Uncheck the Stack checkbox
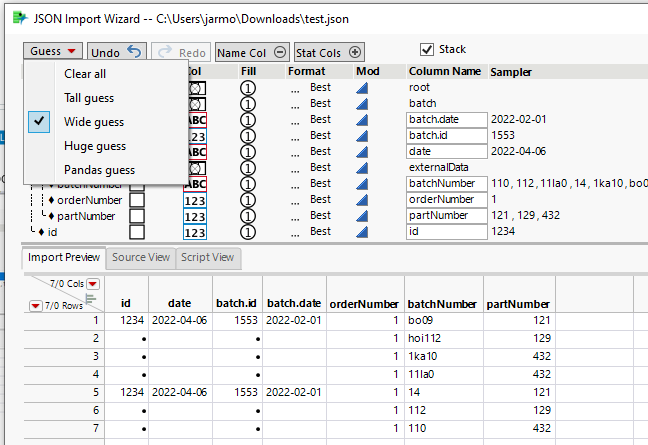The image size is (648, 445). 426,50
